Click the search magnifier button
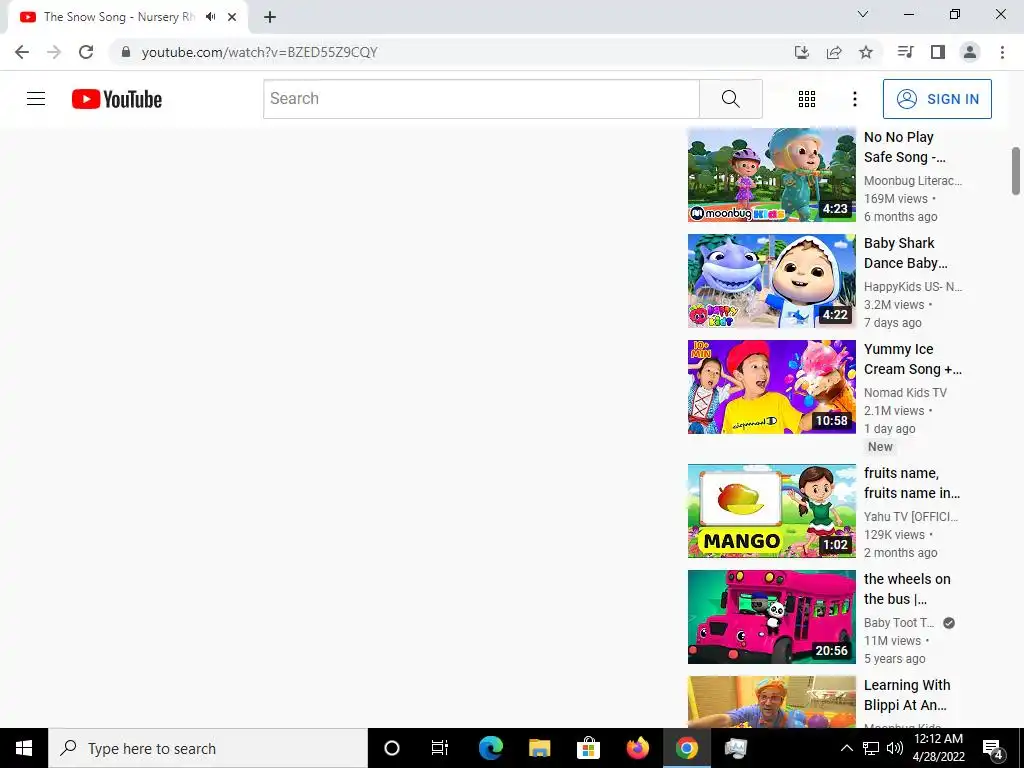 731,99
